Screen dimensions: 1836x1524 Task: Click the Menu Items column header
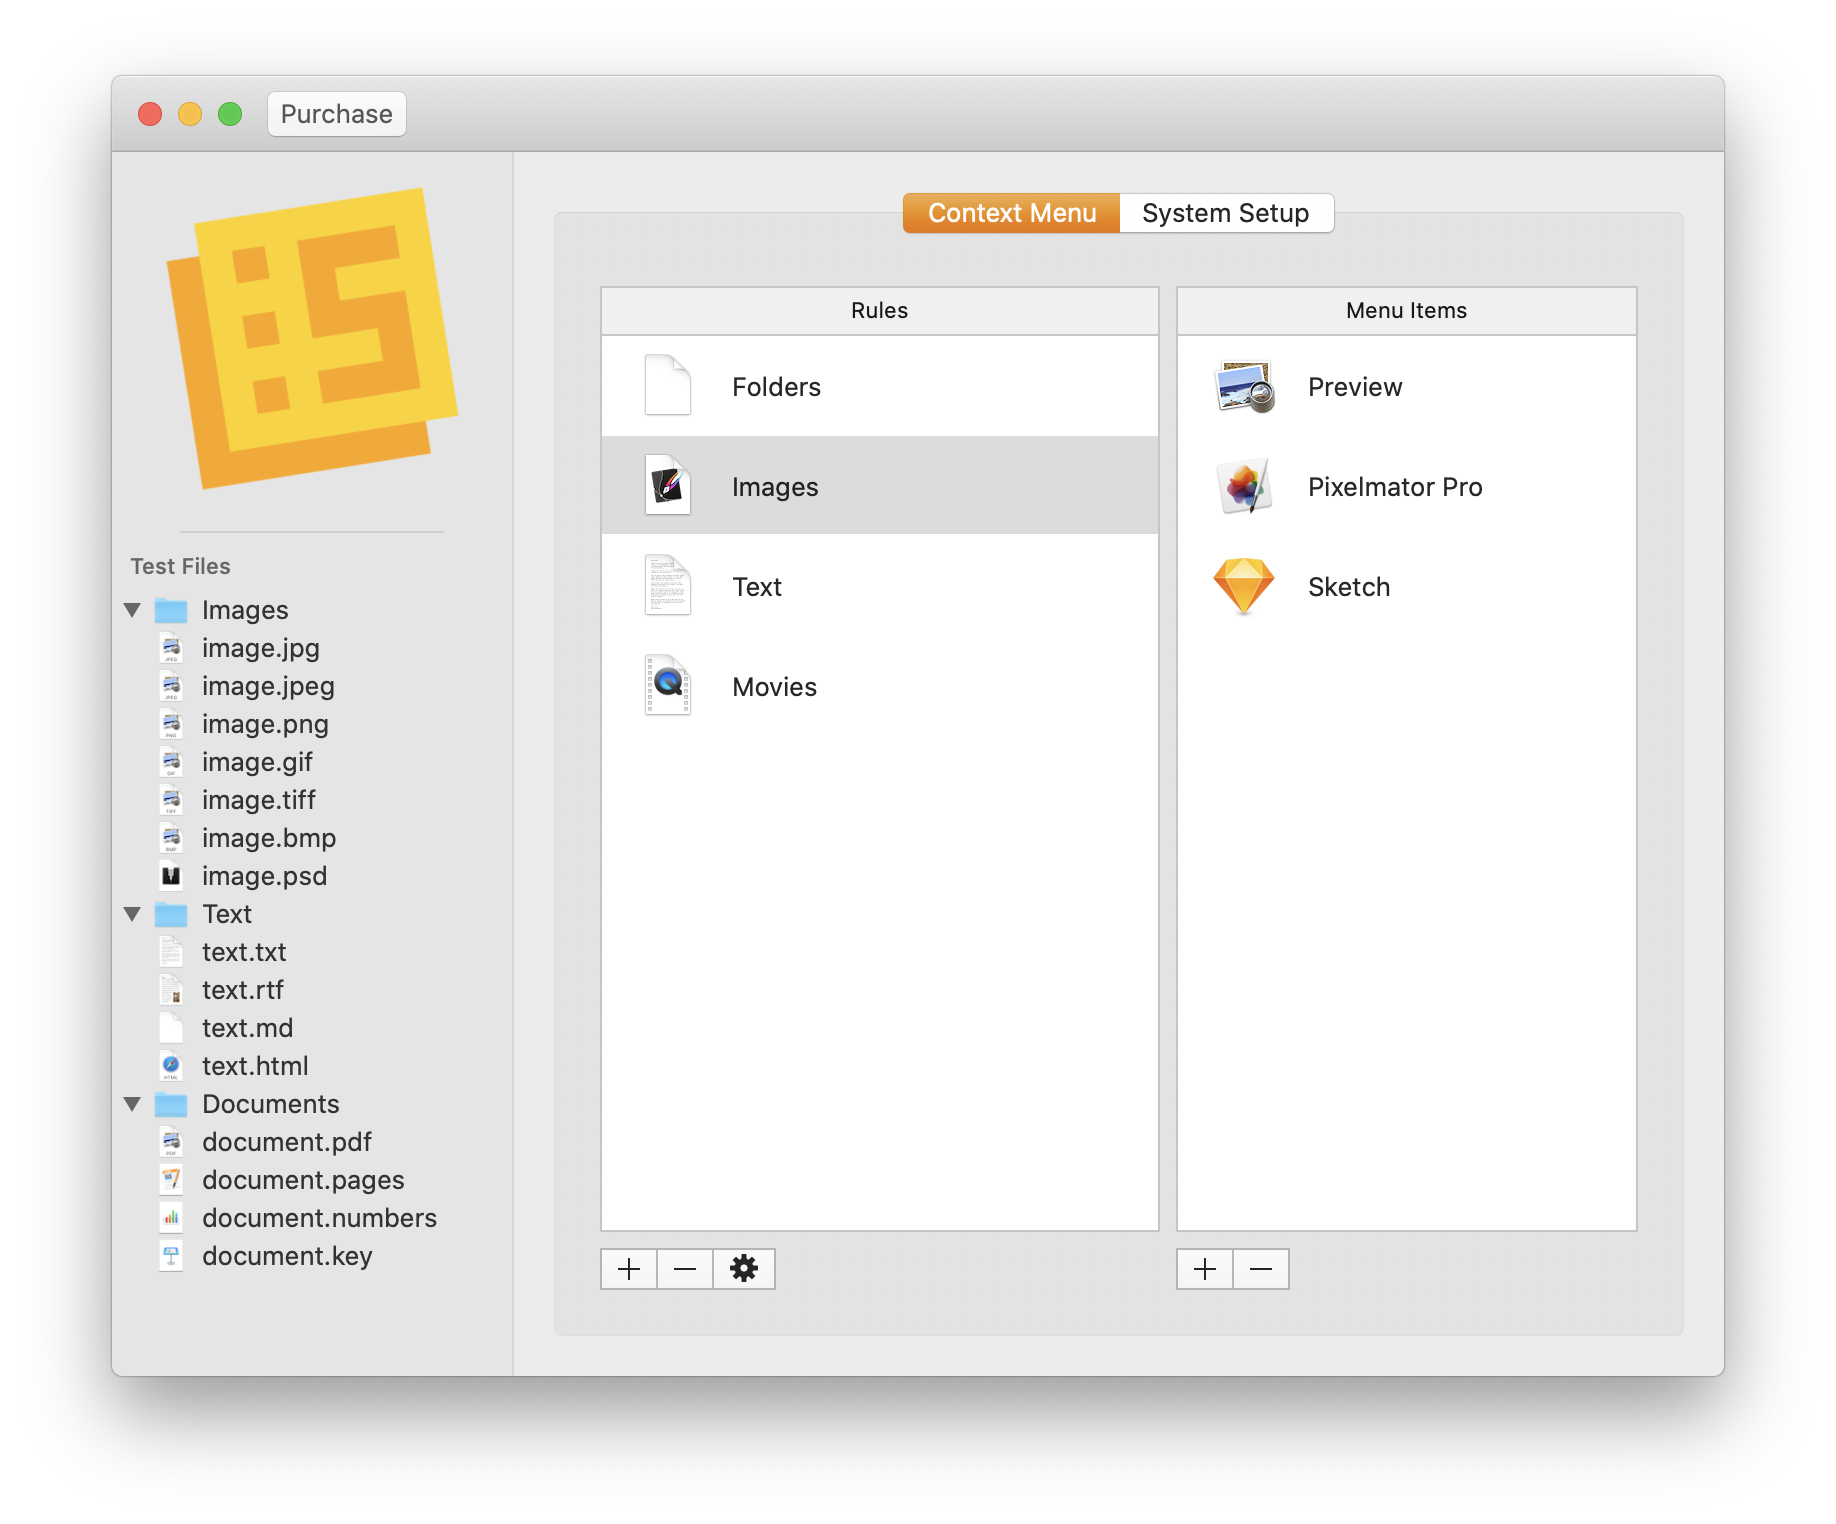(x=1407, y=311)
